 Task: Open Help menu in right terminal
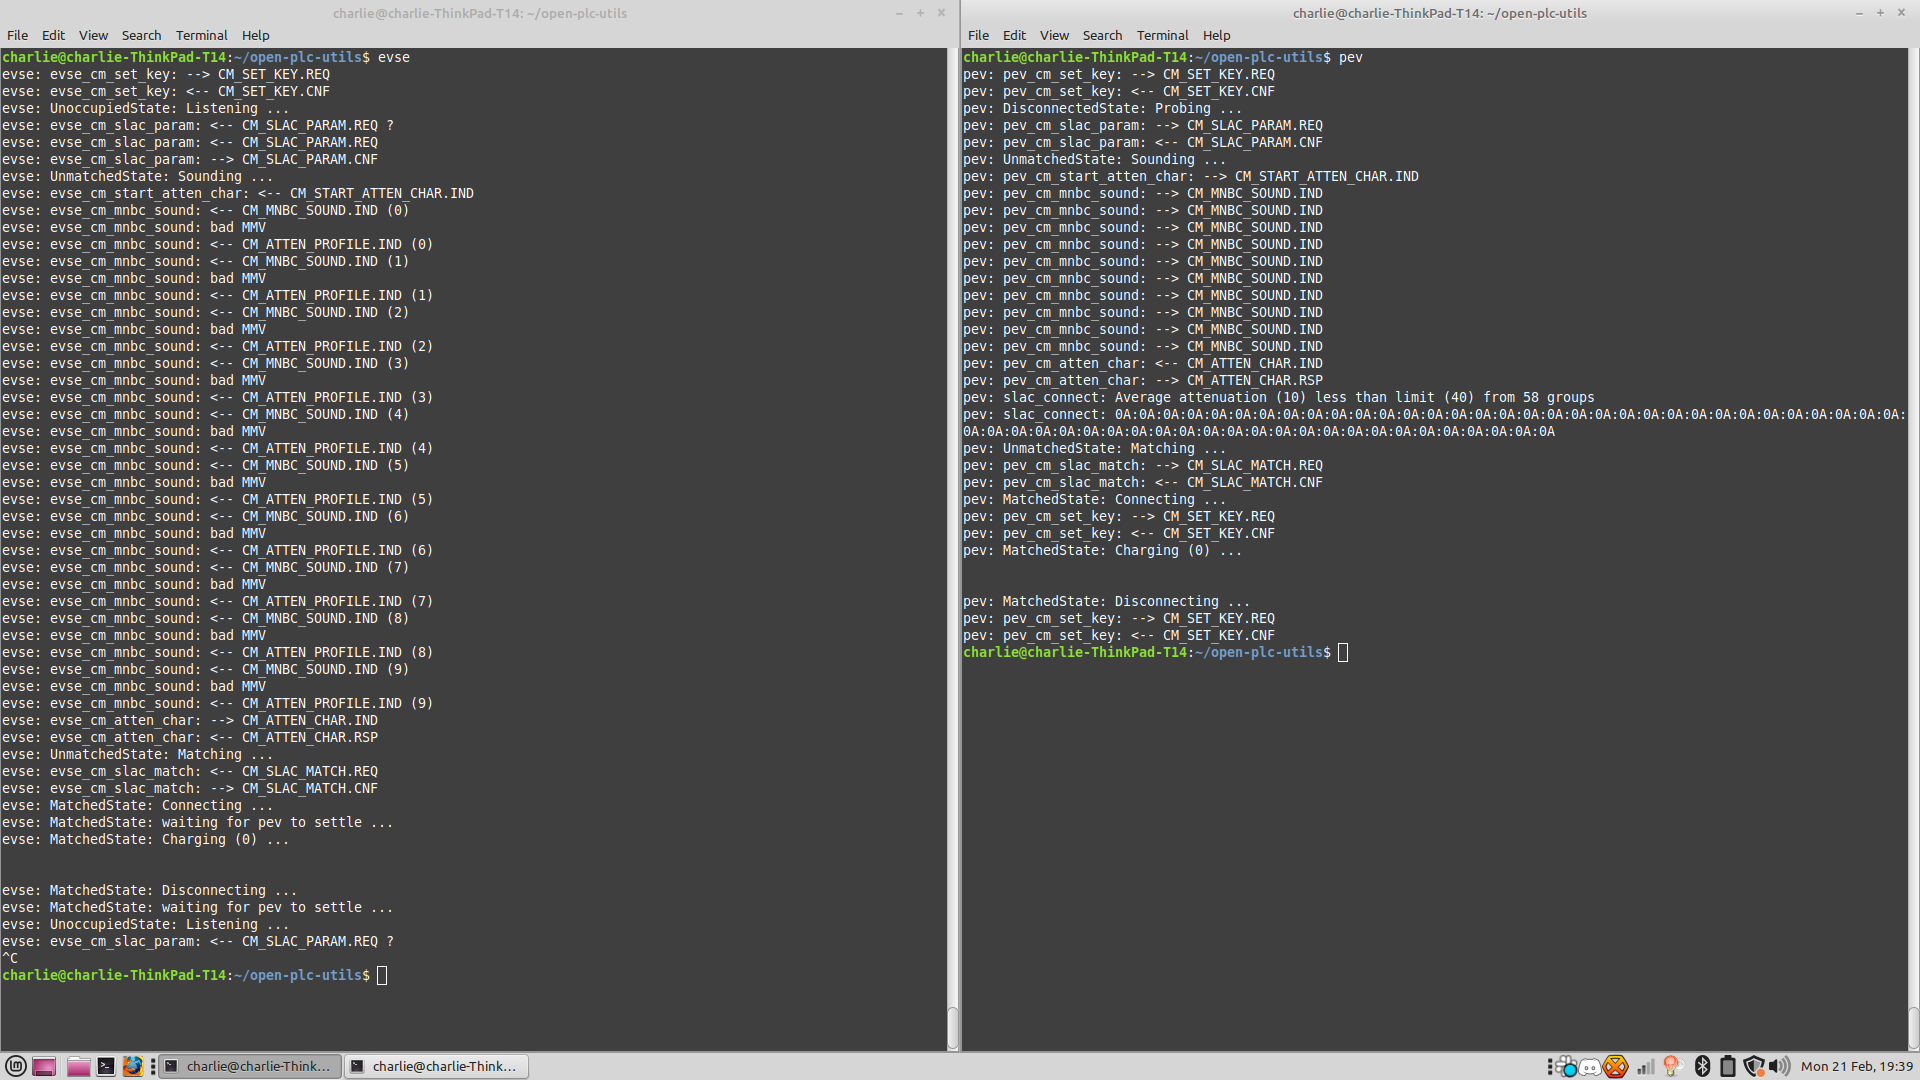click(1216, 35)
